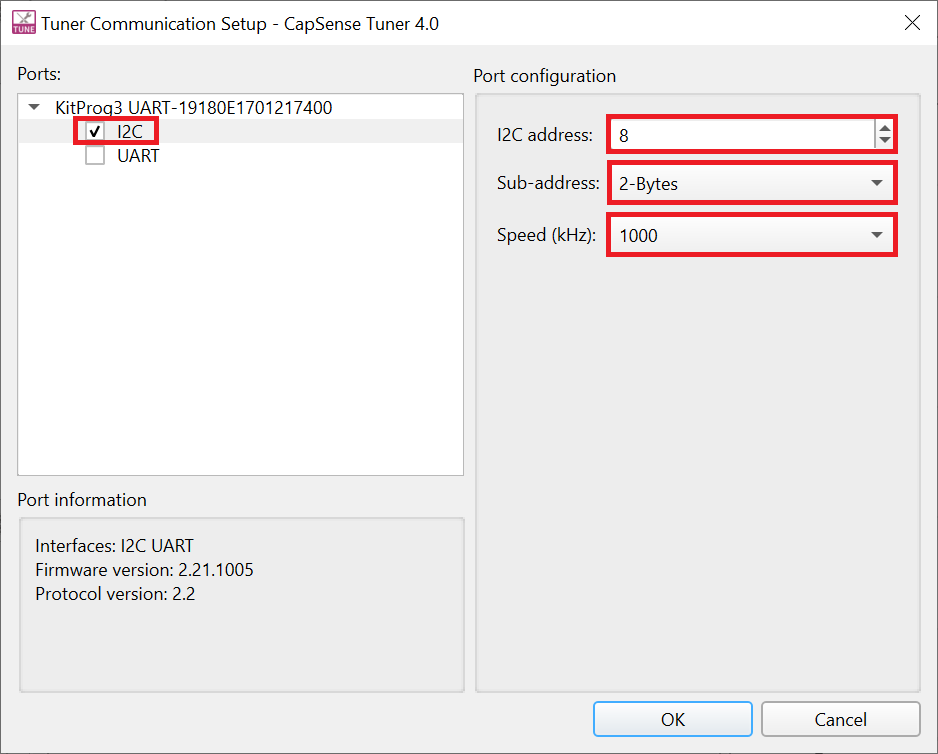Click the Cancel button
This screenshot has width=938, height=754.
pos(840,719)
